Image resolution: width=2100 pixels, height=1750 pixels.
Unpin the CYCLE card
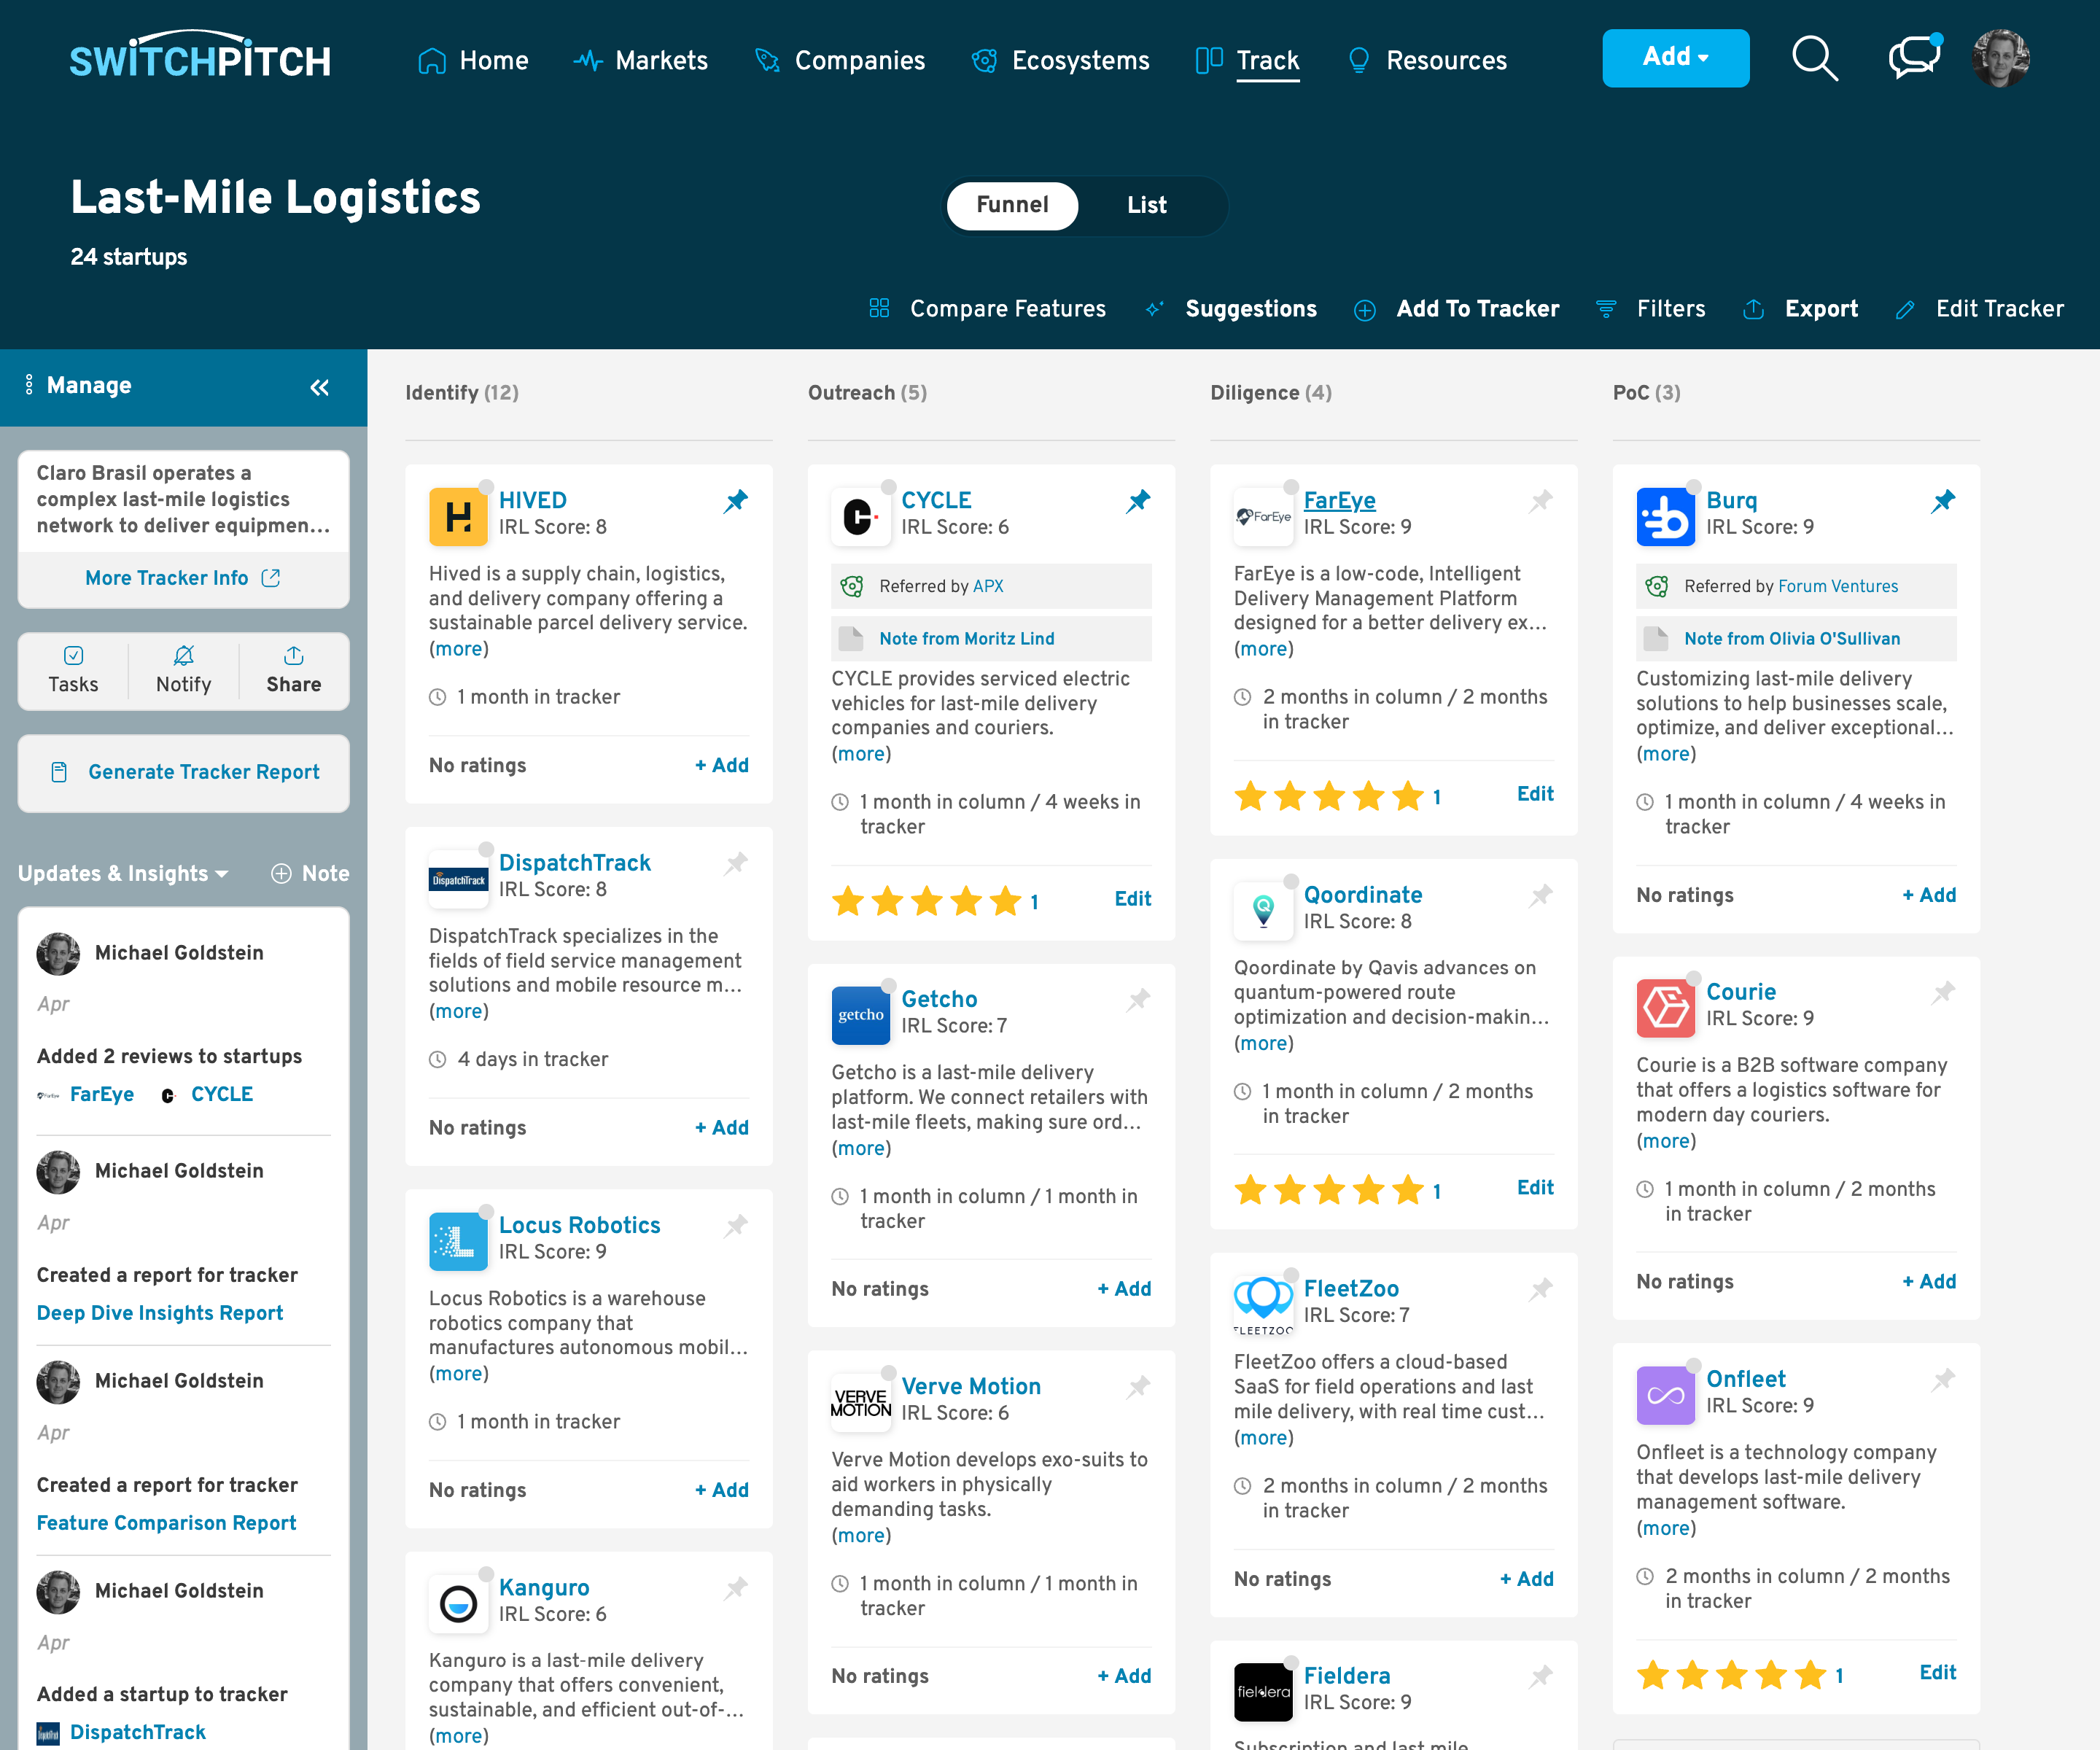pyautogui.click(x=1138, y=501)
